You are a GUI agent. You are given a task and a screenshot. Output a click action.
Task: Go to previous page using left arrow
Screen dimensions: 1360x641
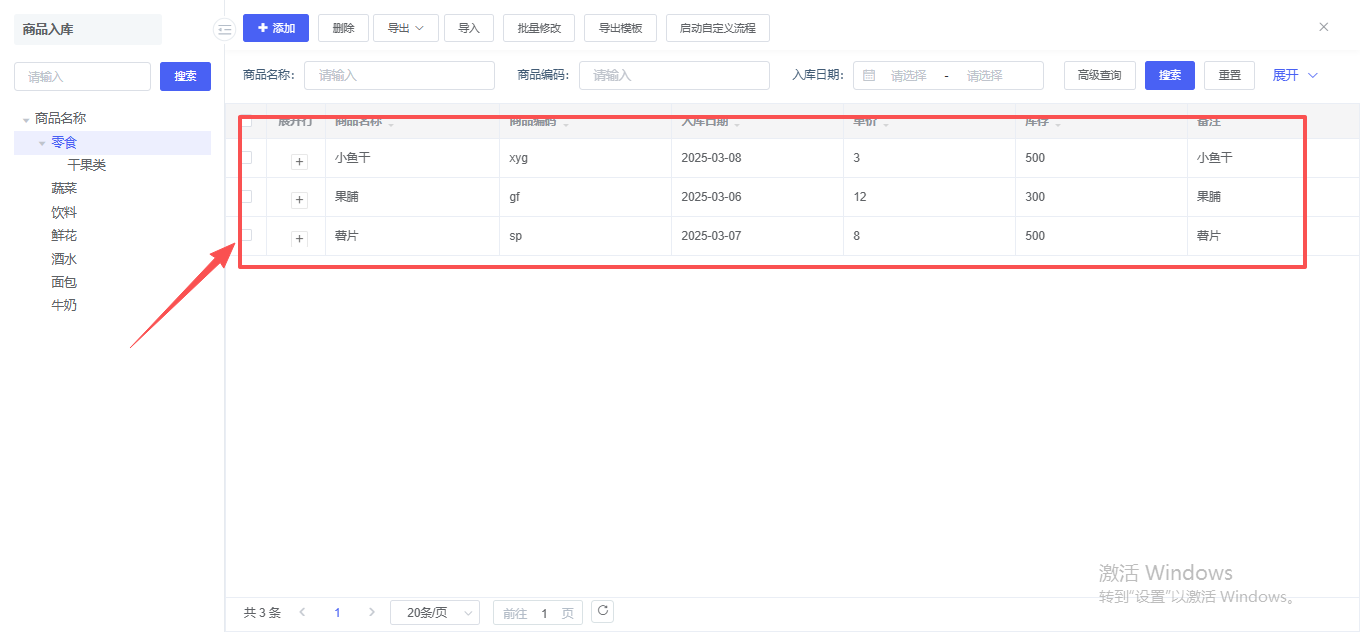click(303, 612)
